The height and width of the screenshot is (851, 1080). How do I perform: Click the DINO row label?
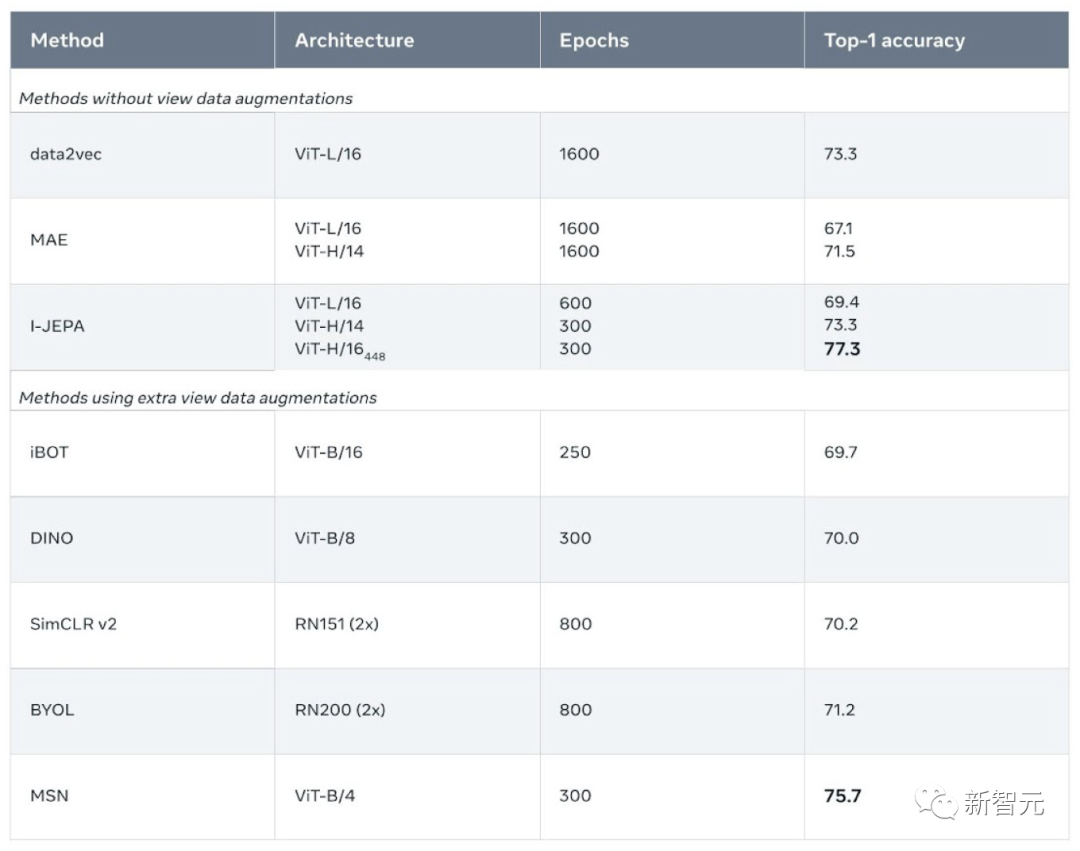tap(52, 538)
